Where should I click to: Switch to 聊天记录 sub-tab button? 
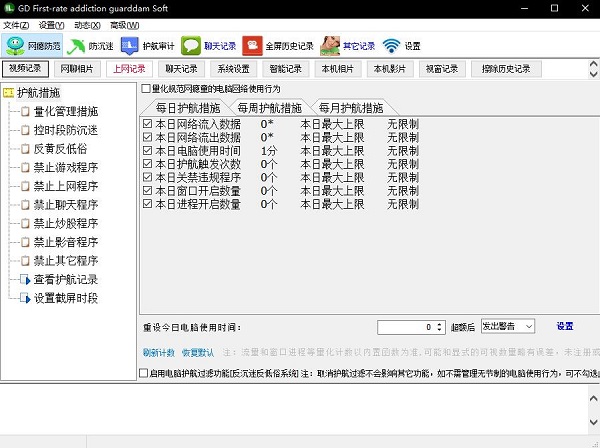pyautogui.click(x=181, y=69)
